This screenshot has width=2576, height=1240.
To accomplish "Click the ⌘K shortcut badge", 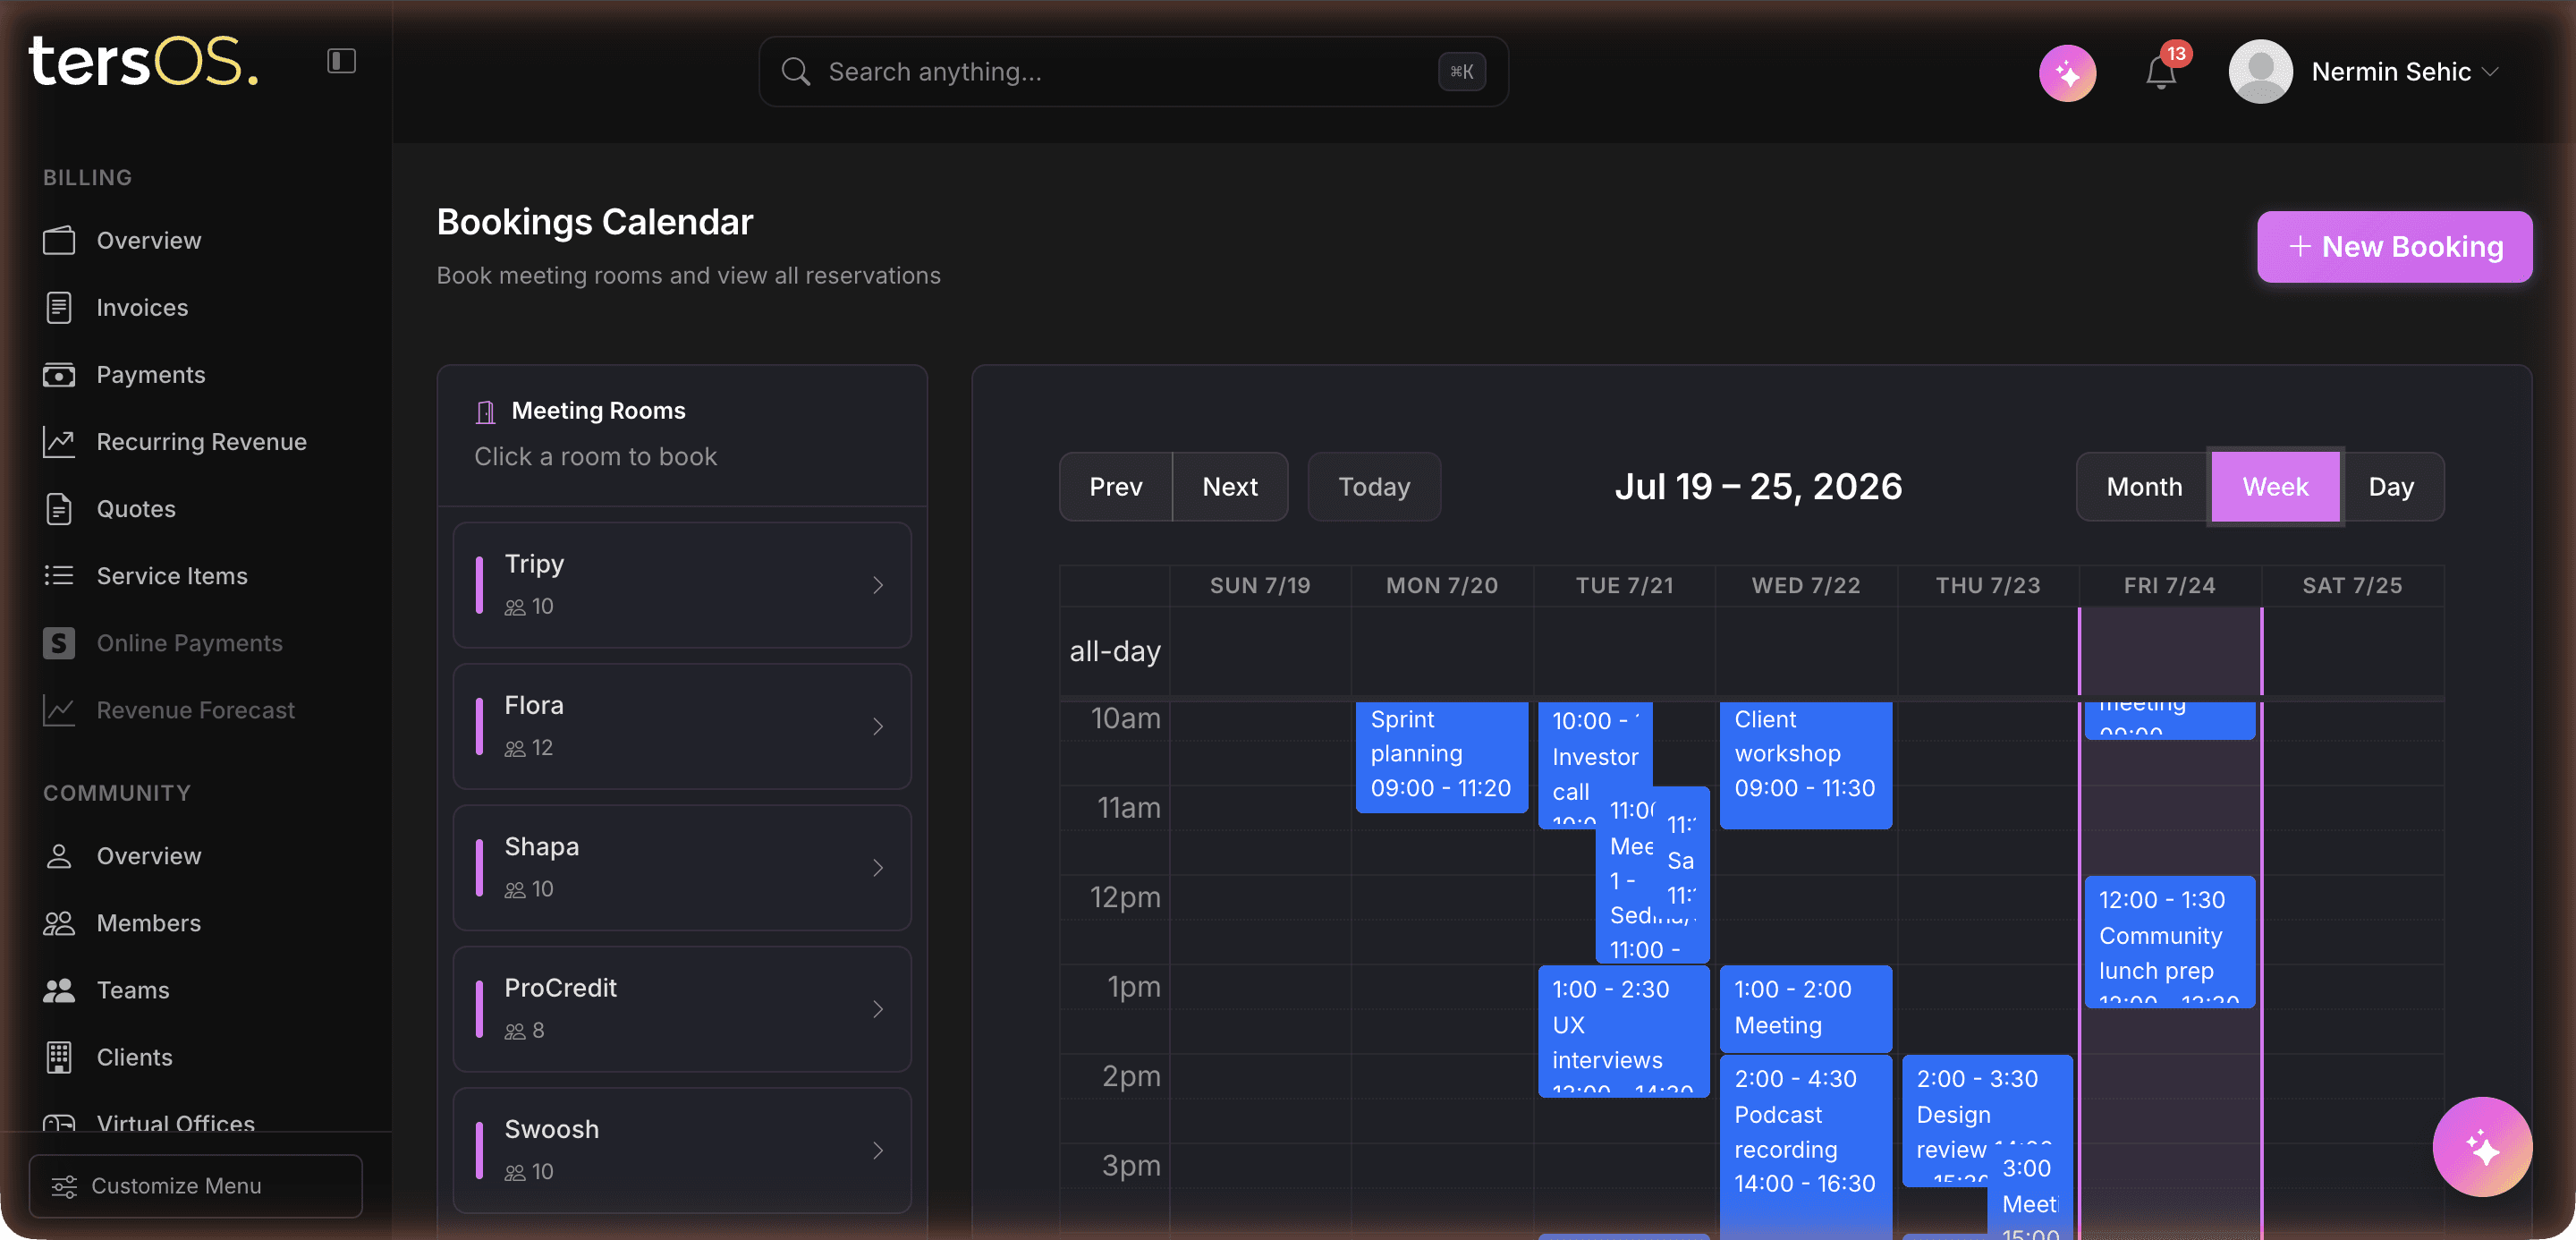I will pos(1461,72).
